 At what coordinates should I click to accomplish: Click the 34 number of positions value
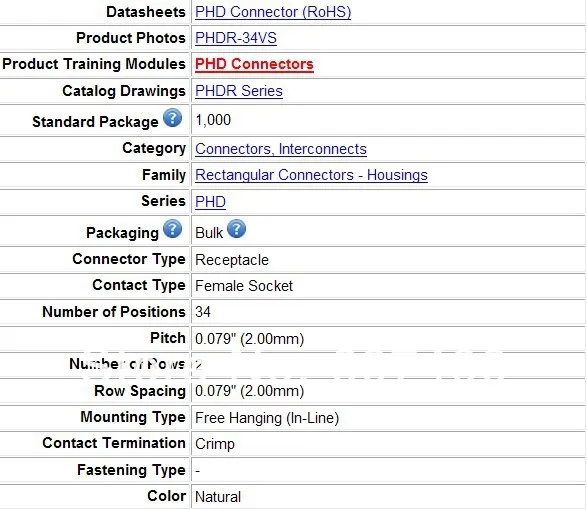[x=203, y=312]
